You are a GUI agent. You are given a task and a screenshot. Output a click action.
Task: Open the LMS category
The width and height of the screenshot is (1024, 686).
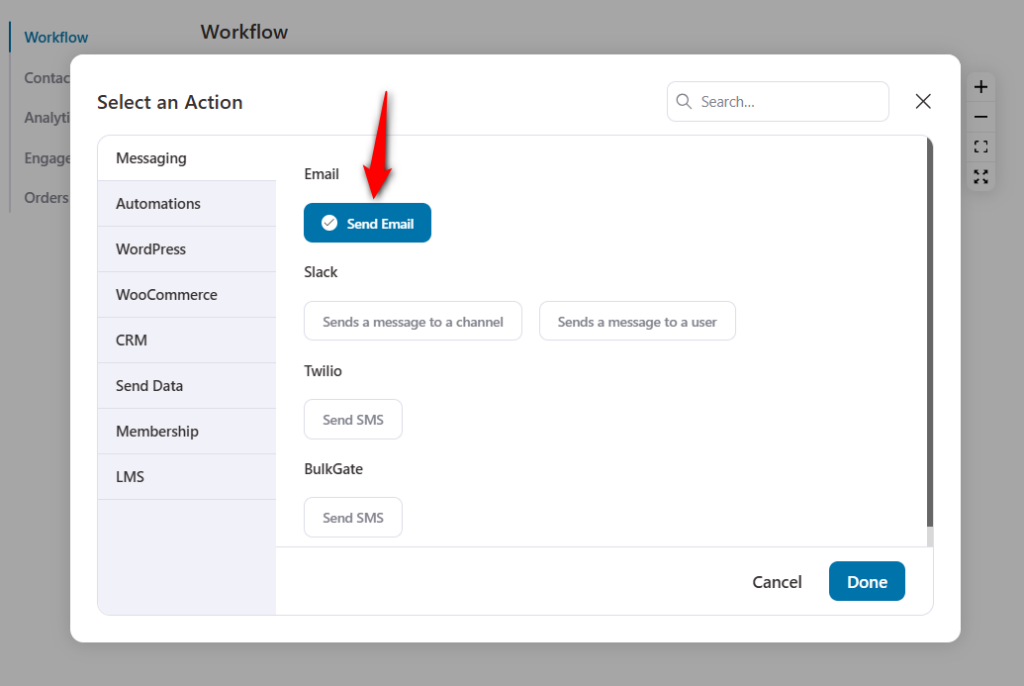click(186, 476)
